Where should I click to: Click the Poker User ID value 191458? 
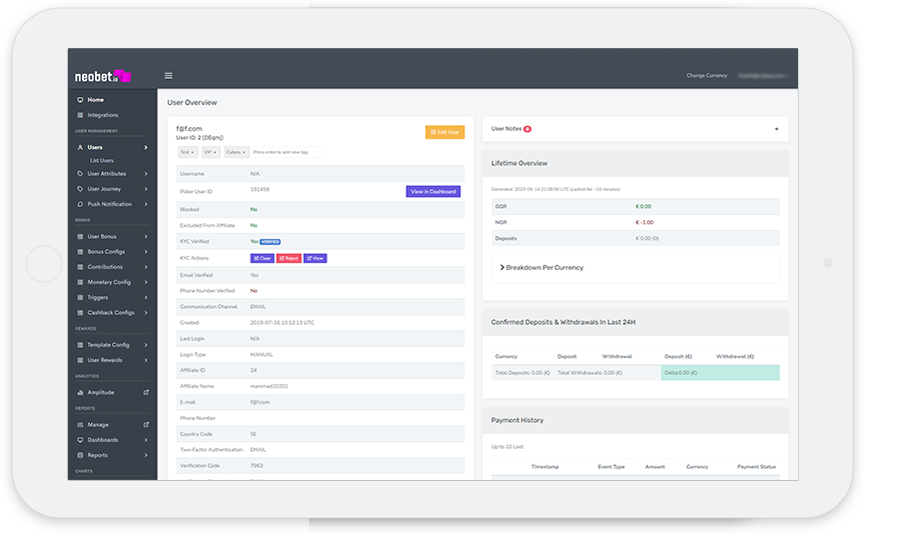260,189
